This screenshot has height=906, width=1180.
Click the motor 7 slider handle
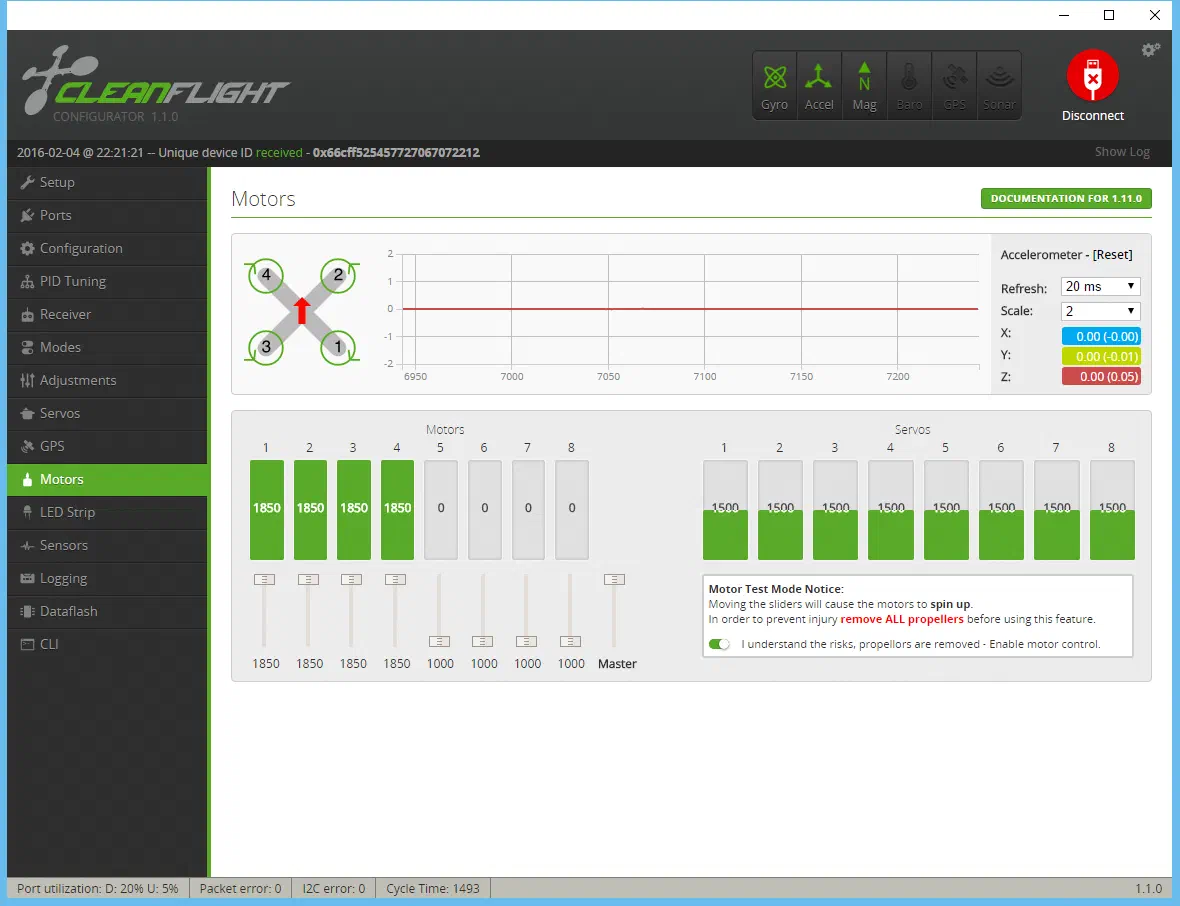[x=526, y=642]
